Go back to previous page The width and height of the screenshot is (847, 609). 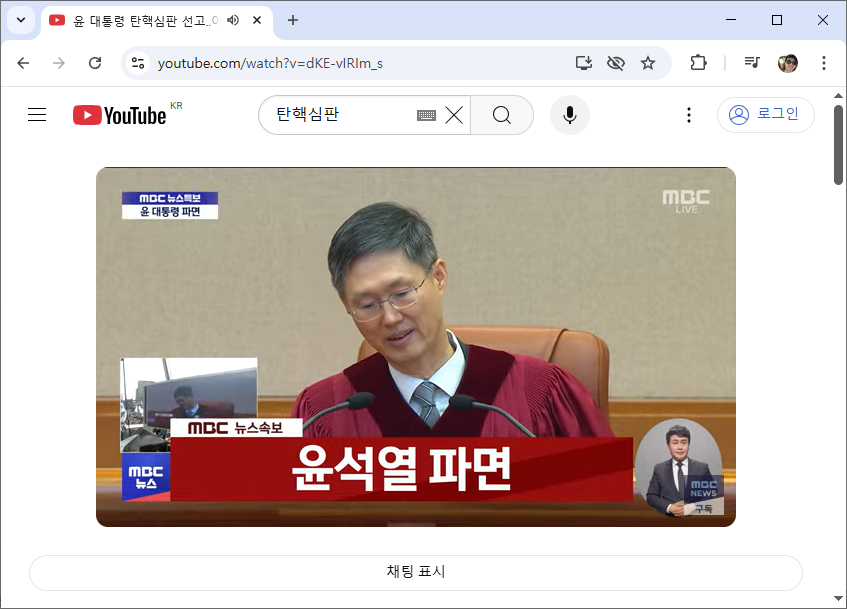point(23,63)
